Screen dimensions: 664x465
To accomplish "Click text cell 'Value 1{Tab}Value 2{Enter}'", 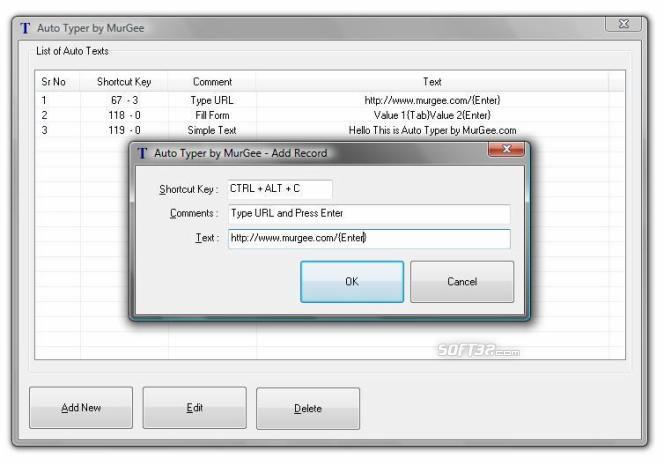I will [x=432, y=115].
